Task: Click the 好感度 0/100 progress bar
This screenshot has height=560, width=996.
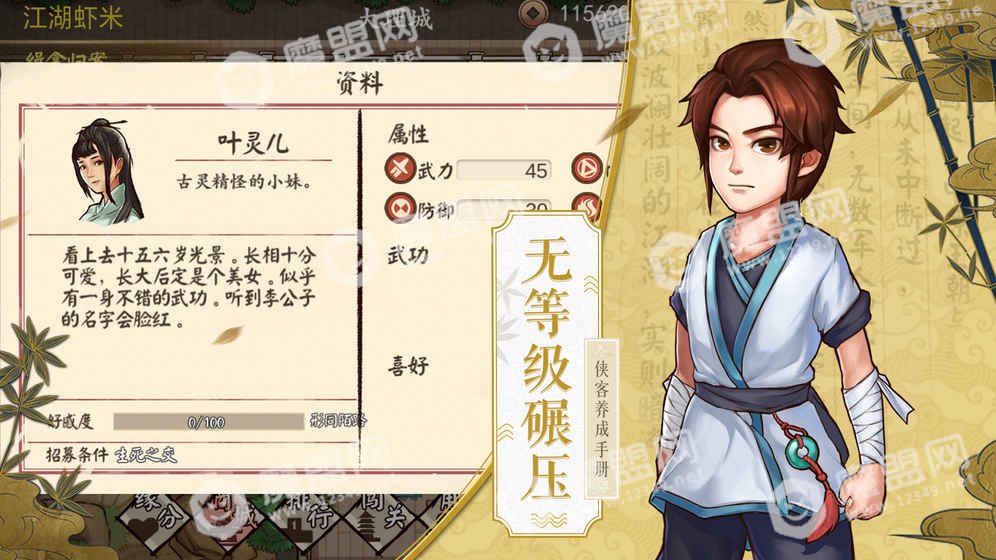Action: tap(208, 422)
